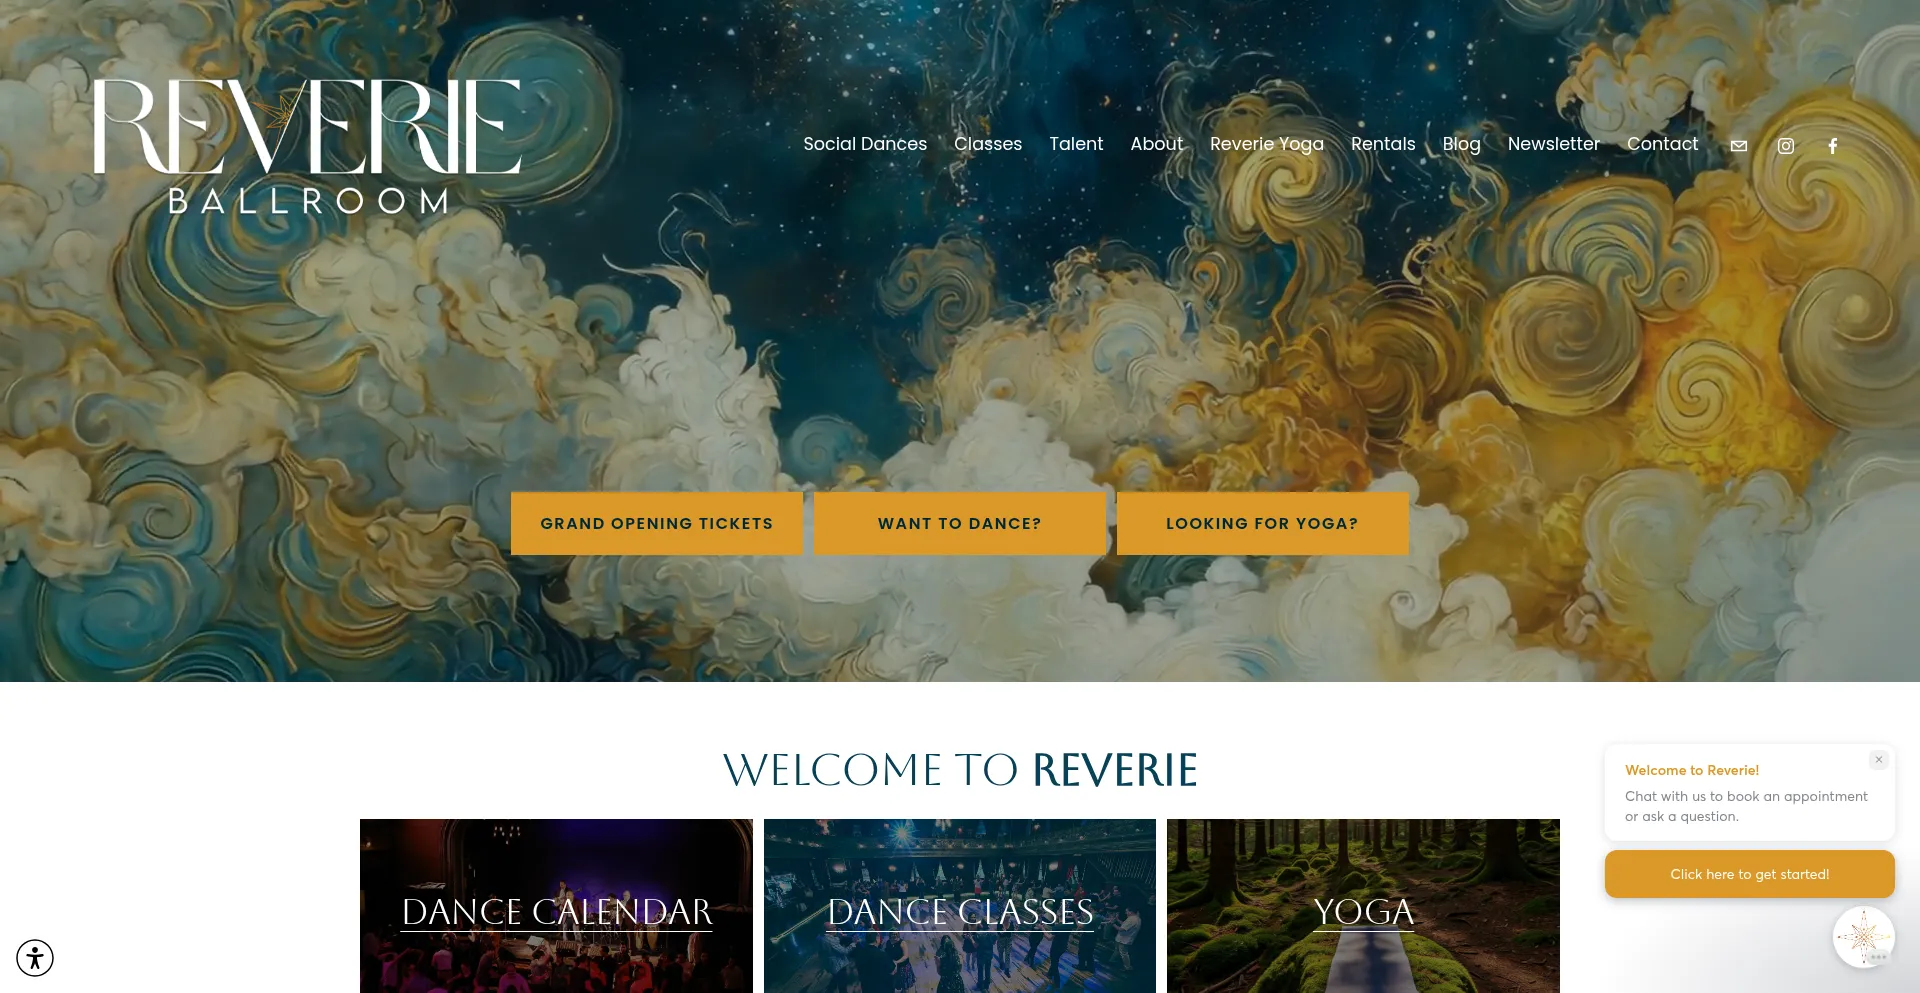1920x993 pixels.
Task: Go to the Newsletter page
Action: coord(1554,144)
